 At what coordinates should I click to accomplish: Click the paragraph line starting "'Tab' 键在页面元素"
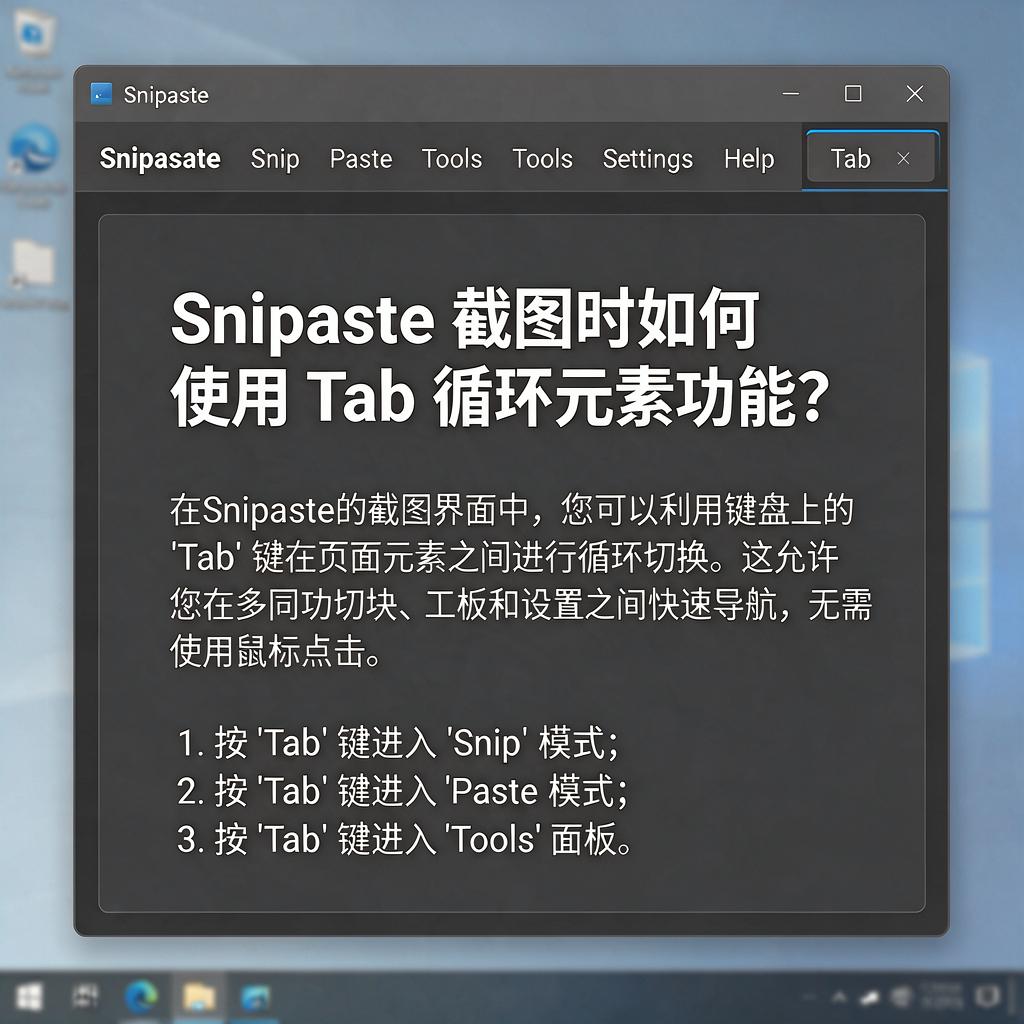[x=504, y=558]
